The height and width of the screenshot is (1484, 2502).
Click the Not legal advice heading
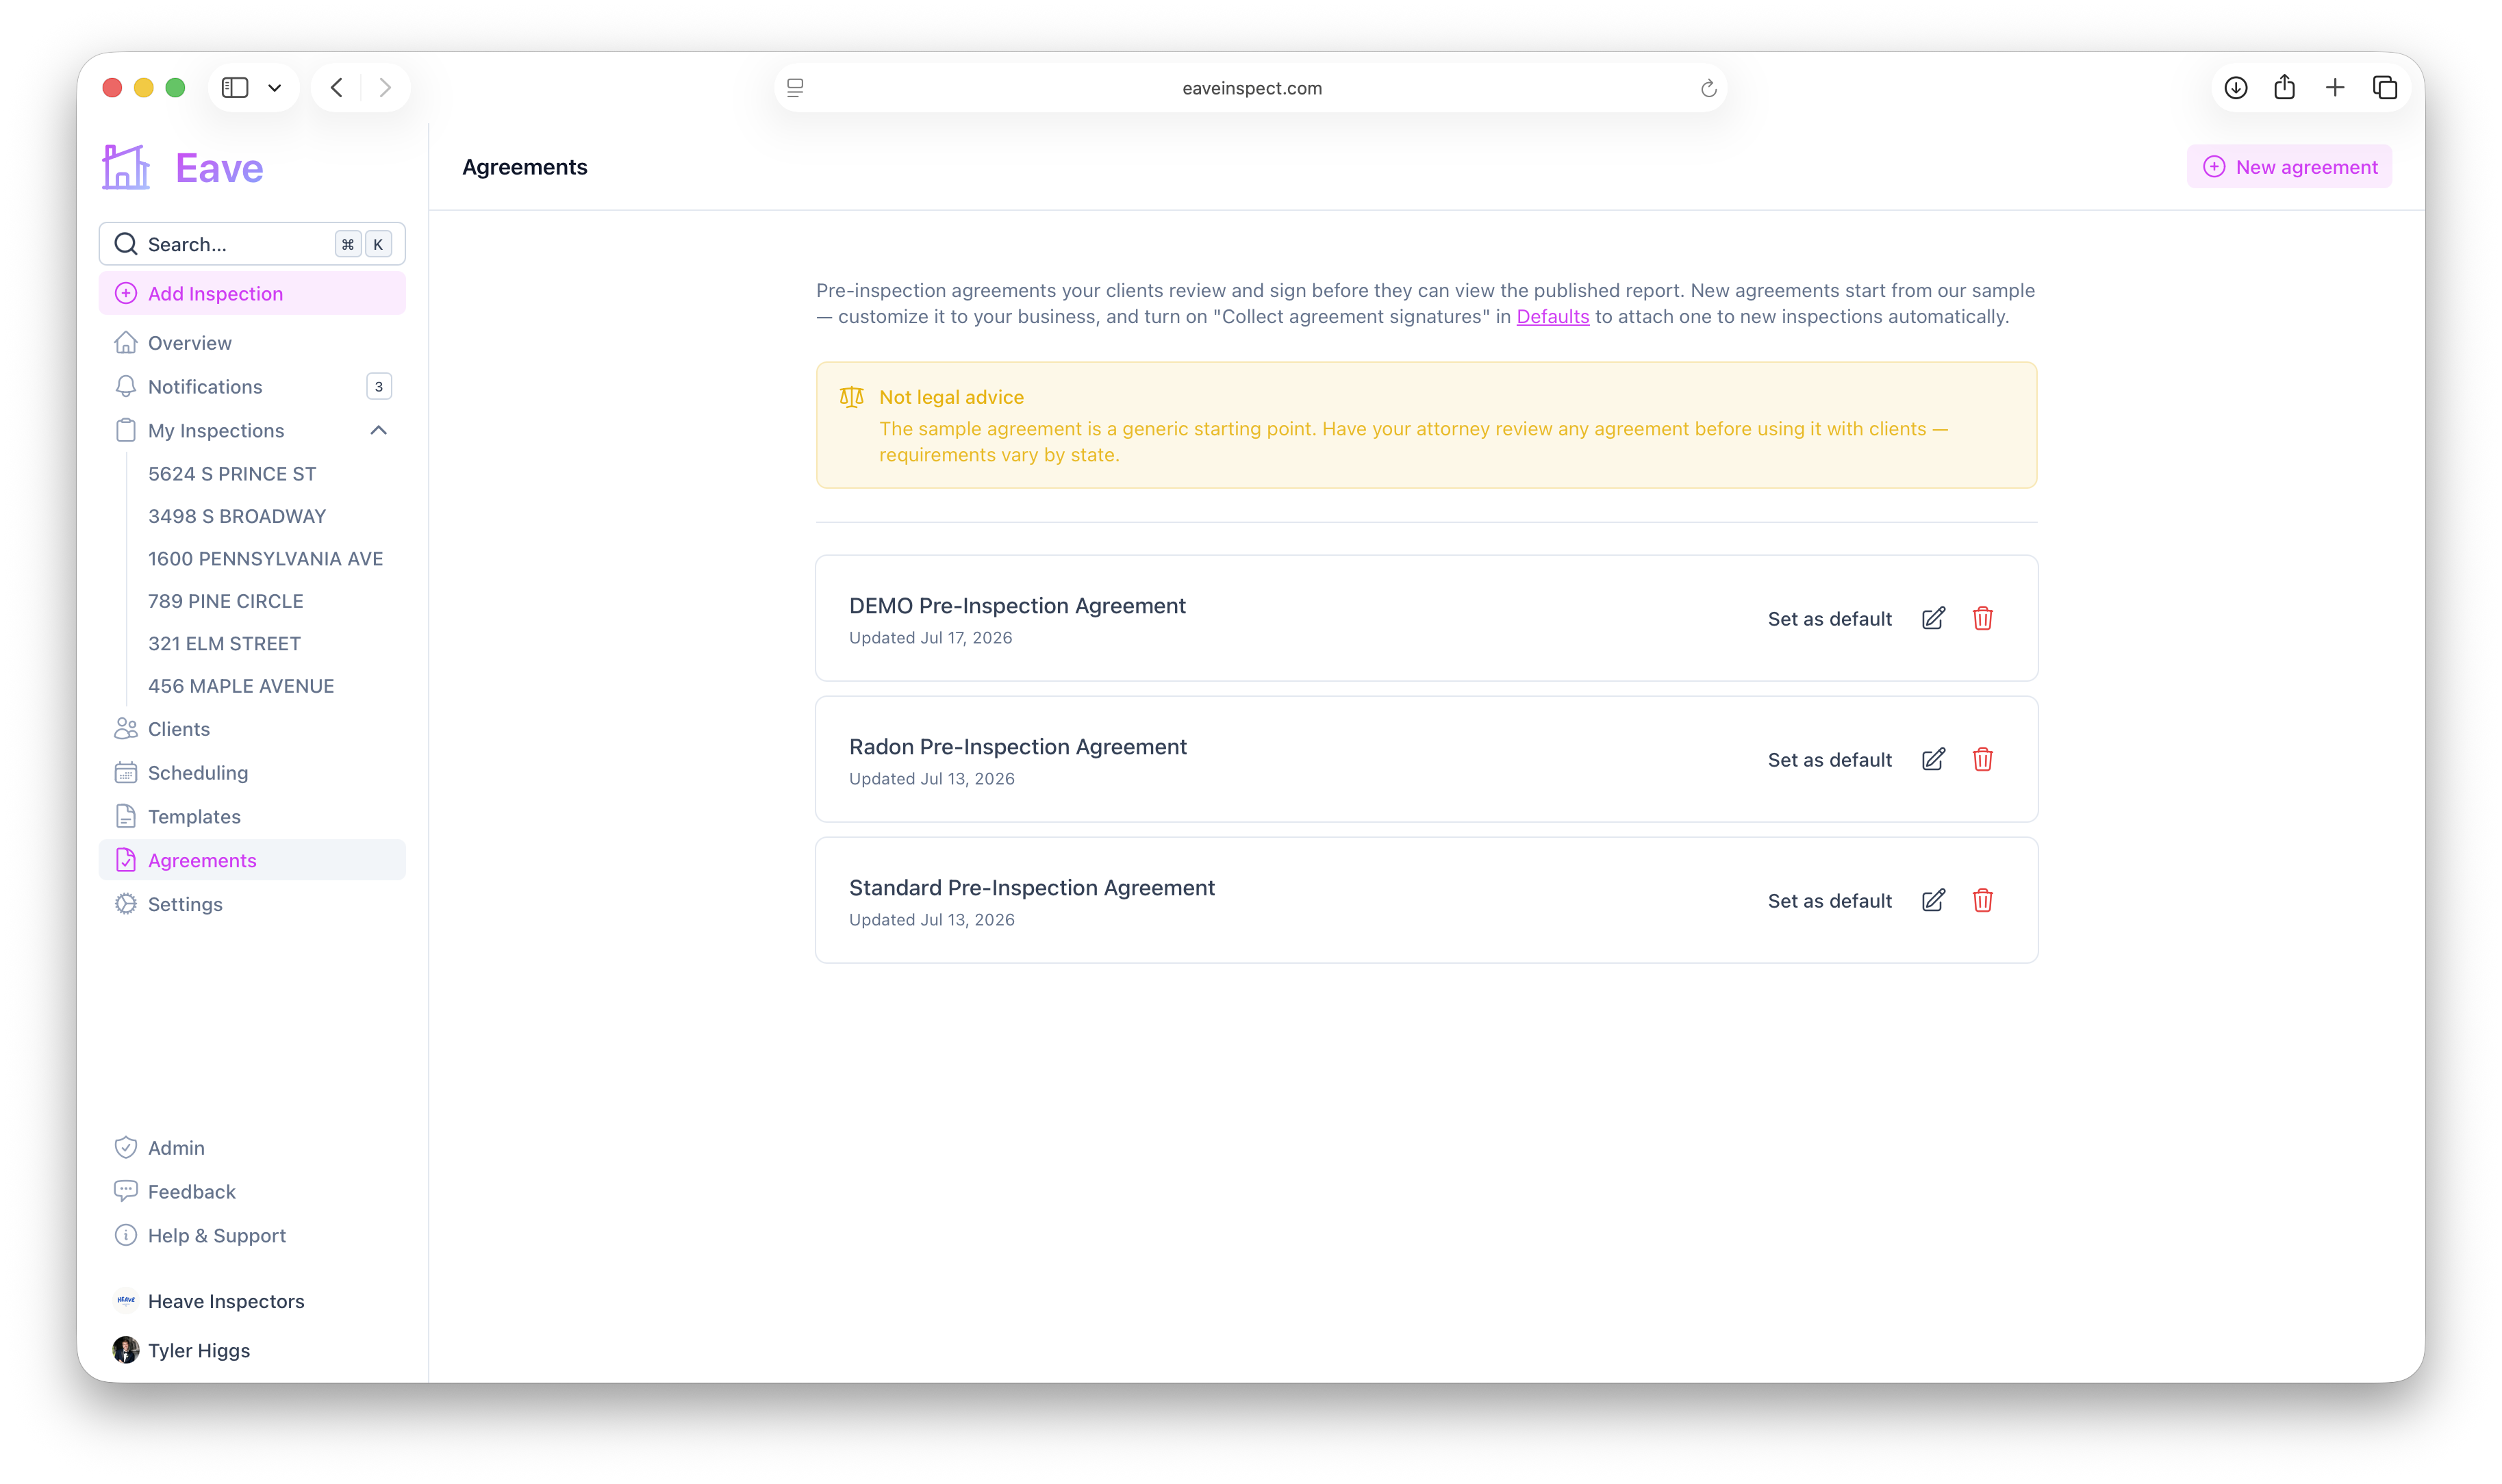[951, 397]
